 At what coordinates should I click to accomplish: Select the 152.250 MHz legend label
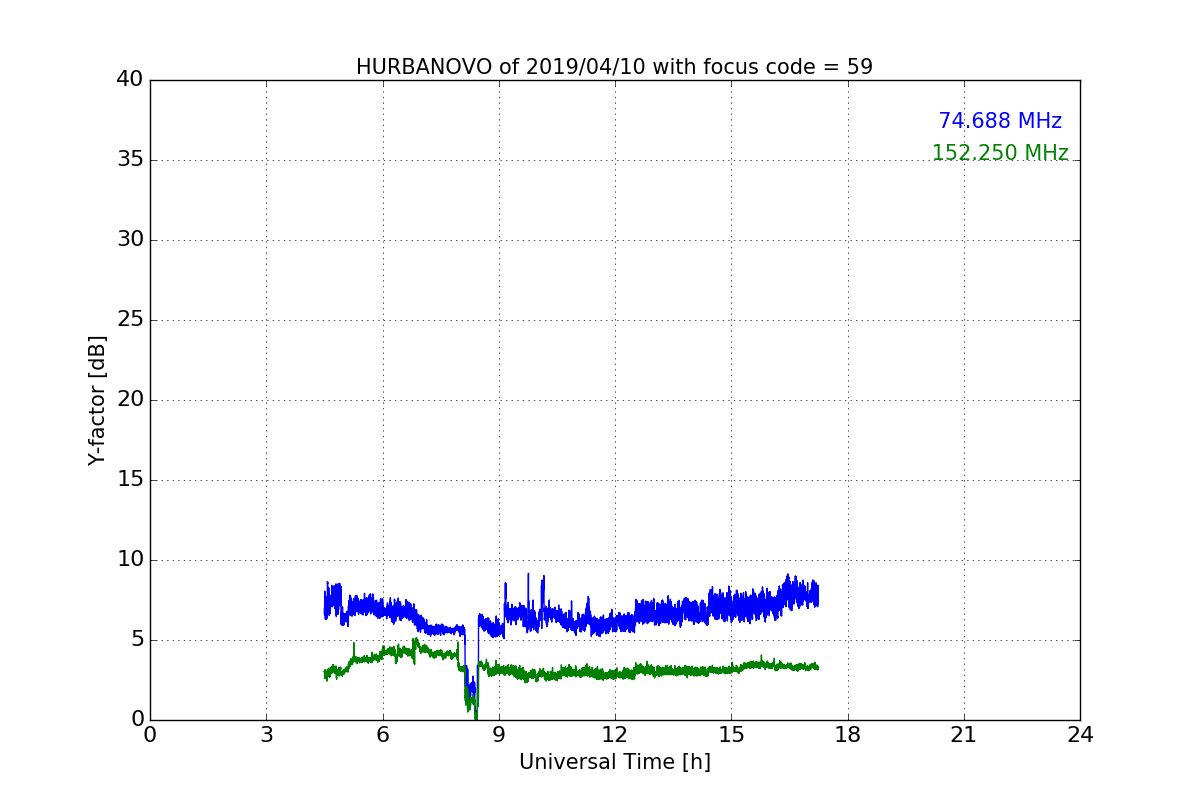point(1000,153)
